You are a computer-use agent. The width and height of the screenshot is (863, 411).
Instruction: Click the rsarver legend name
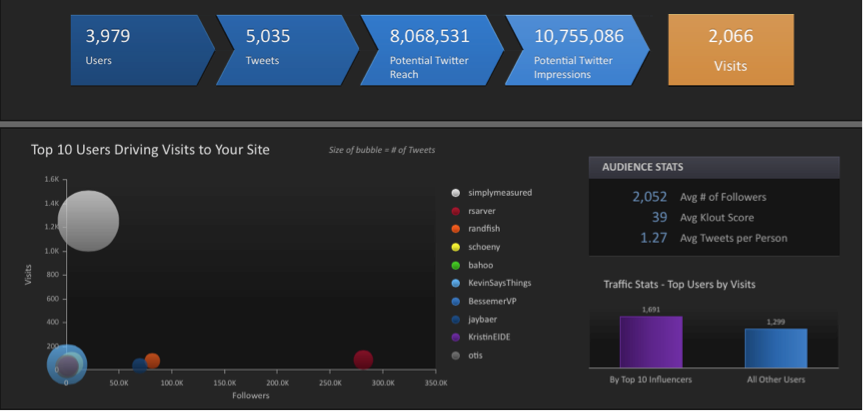(x=480, y=211)
